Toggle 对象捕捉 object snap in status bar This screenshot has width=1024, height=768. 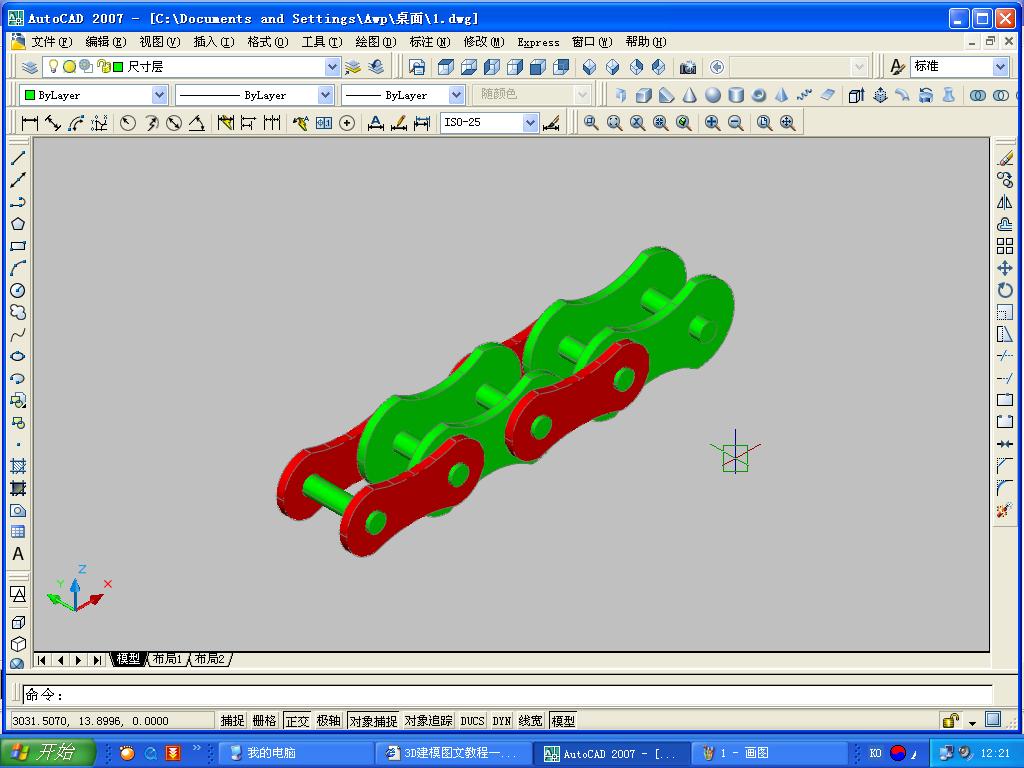tap(373, 720)
